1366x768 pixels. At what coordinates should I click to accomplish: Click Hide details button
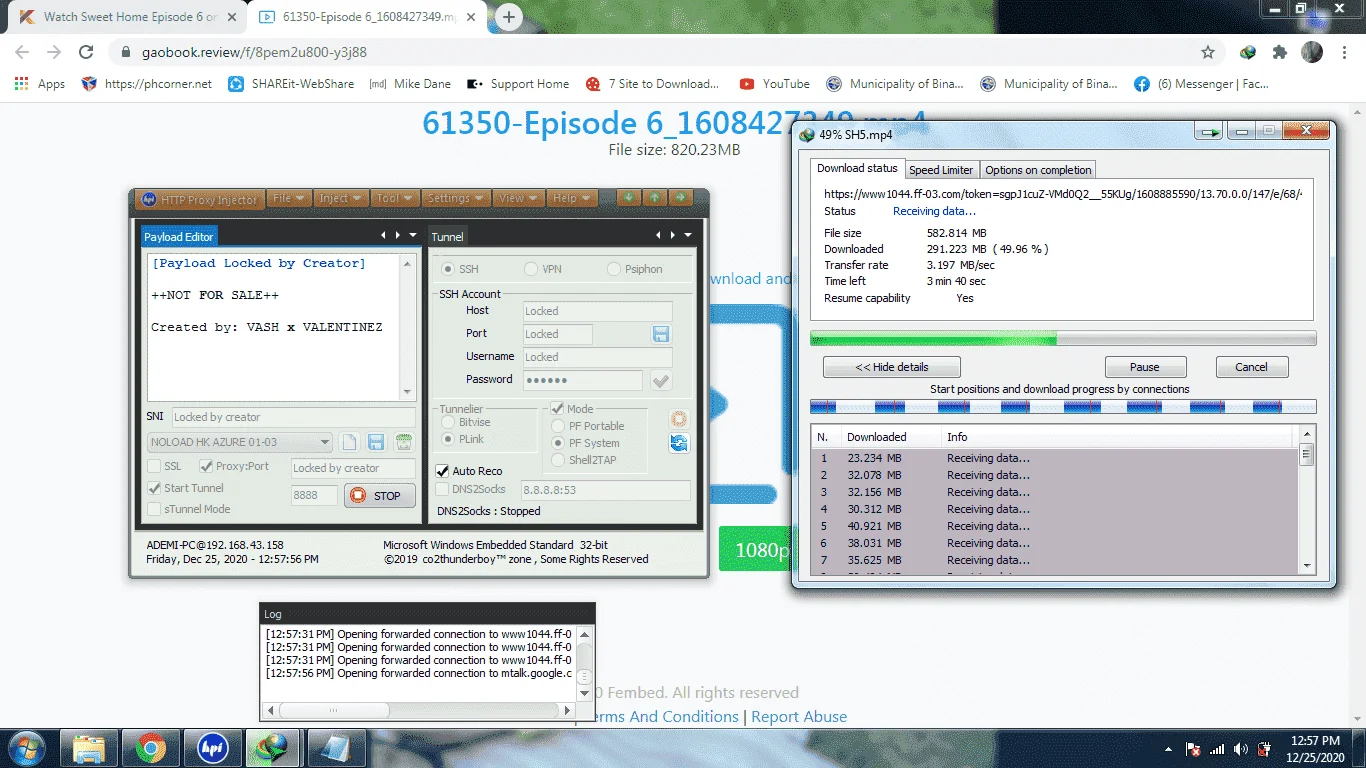point(892,367)
